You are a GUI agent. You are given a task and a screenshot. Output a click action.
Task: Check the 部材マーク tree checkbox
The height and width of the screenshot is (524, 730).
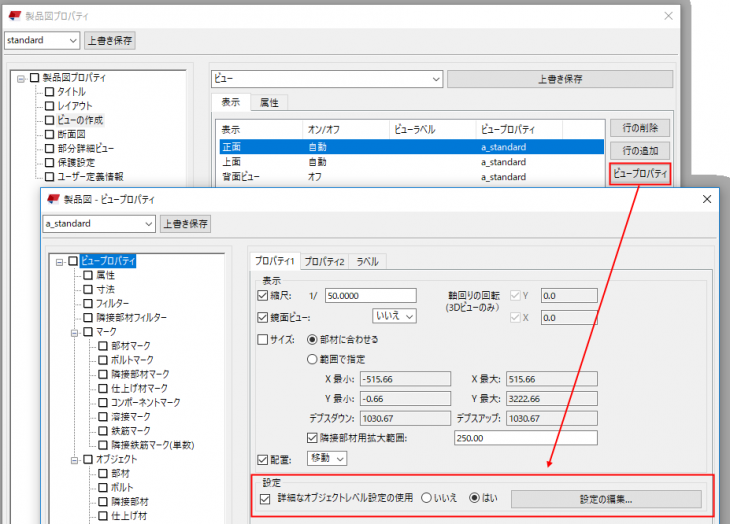[103, 346]
